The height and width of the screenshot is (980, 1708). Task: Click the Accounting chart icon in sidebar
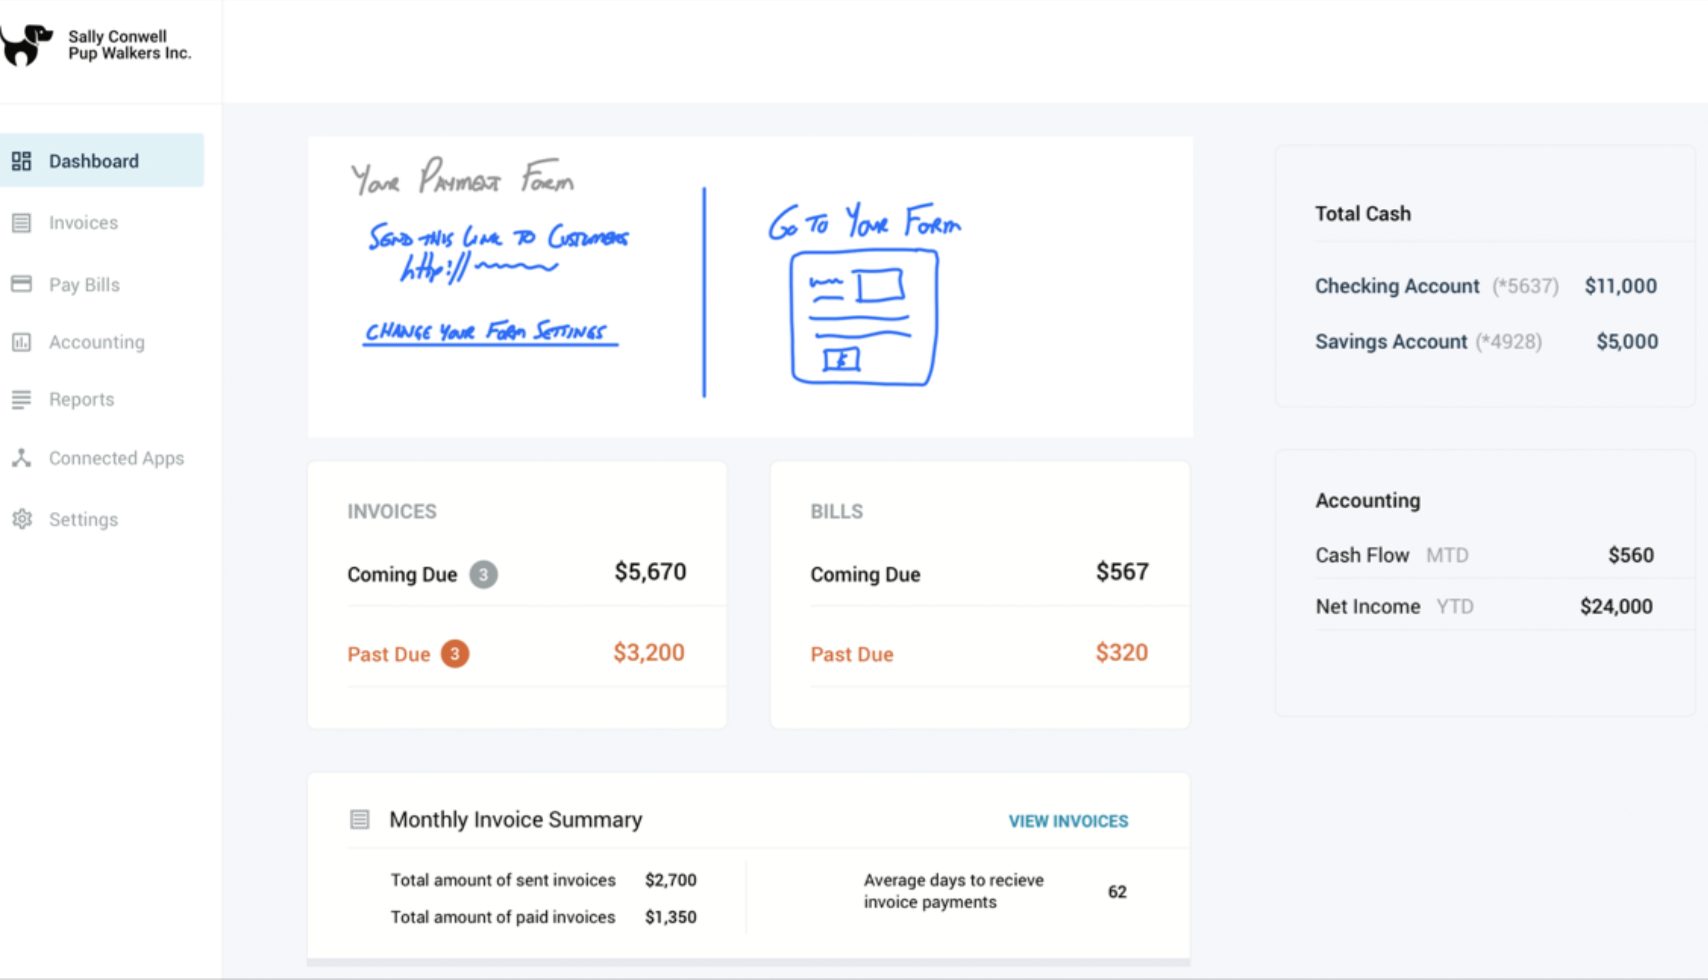click(21, 342)
